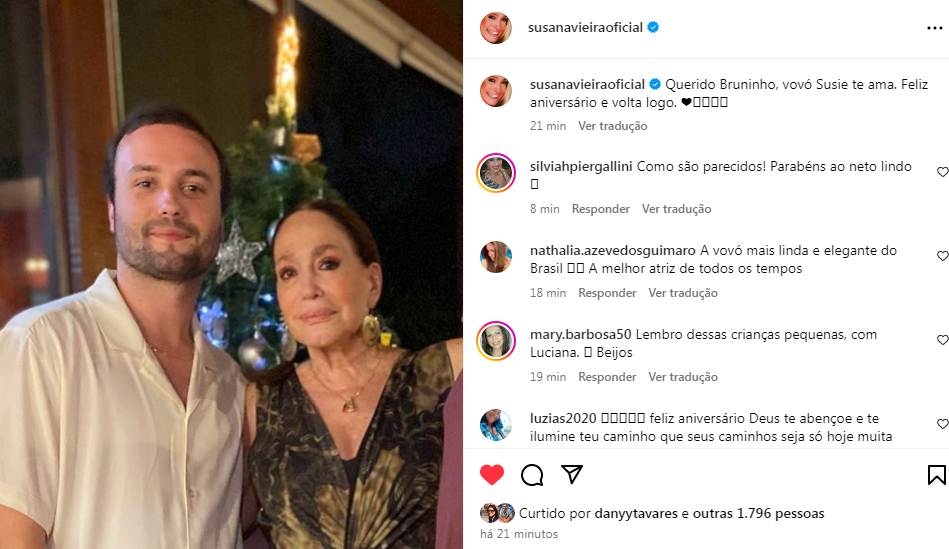This screenshot has height=549, width=949.
Task: Open susanavieiraoficial header profile picture
Action: pyautogui.click(x=495, y=28)
